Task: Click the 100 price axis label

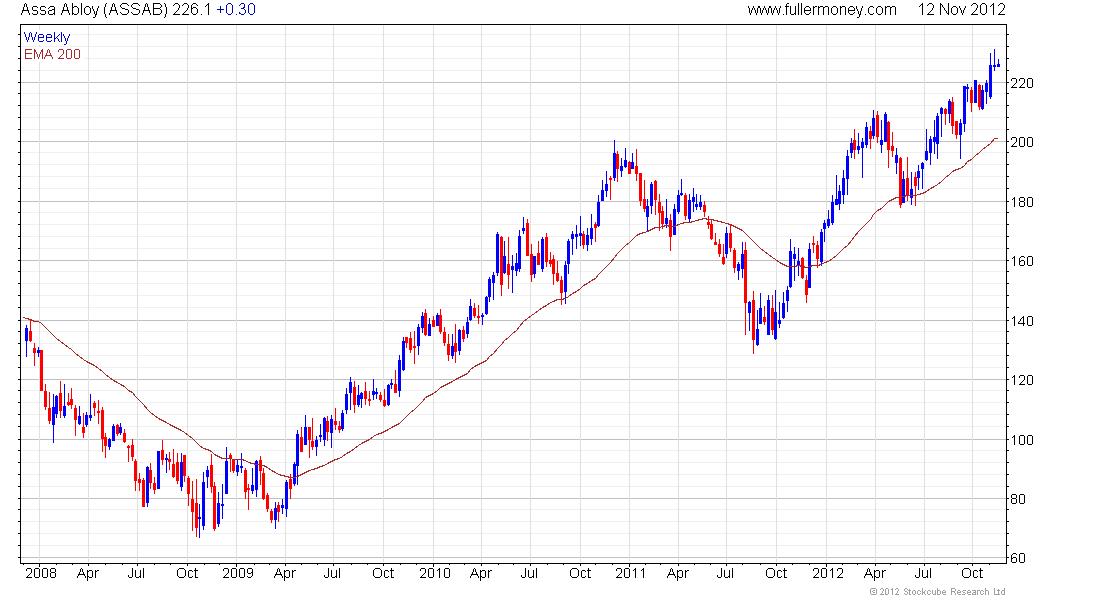Action: [1021, 440]
